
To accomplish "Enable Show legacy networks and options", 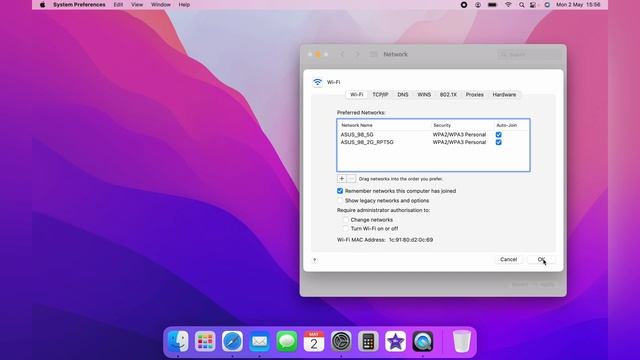I will coord(340,201).
